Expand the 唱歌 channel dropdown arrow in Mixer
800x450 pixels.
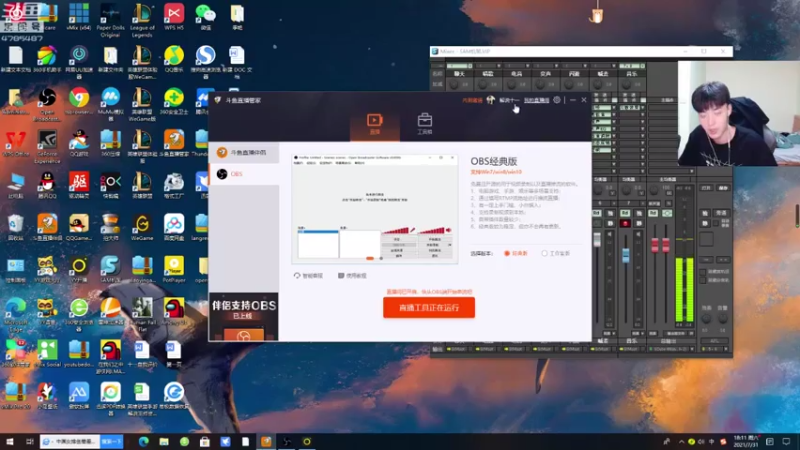tap(498, 66)
